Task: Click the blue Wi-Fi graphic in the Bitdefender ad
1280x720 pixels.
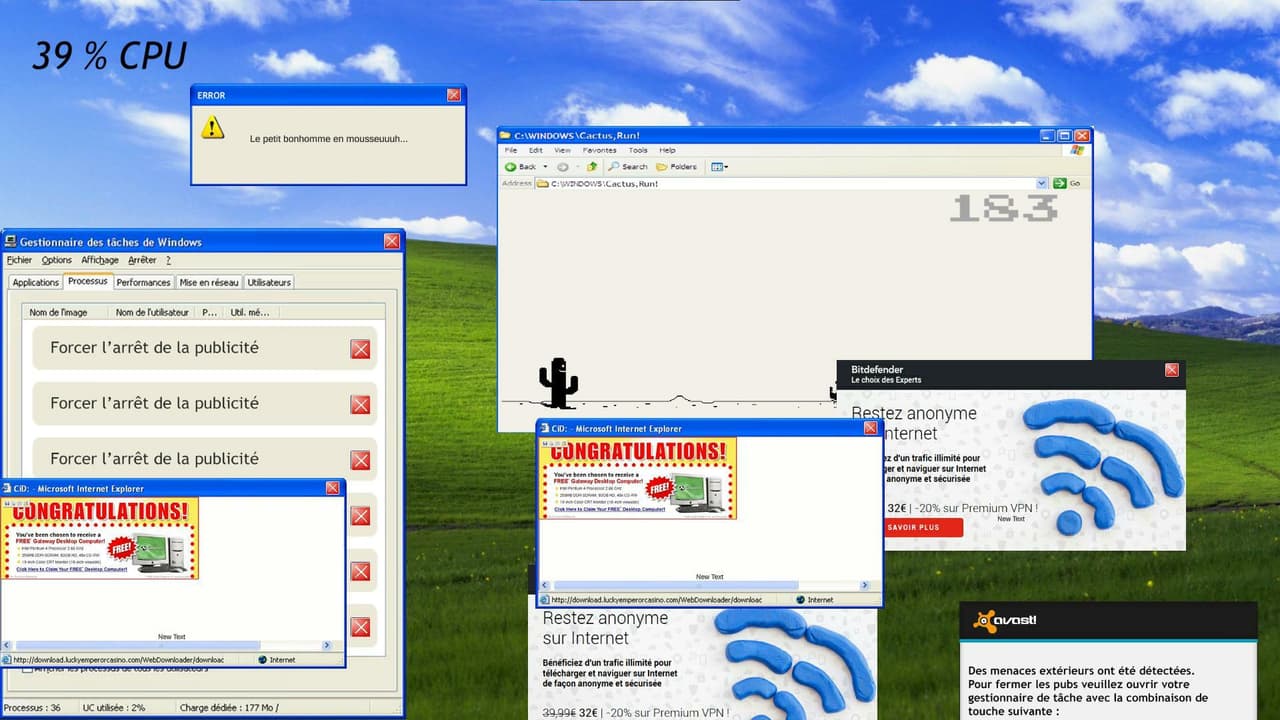Action: pos(1103,465)
